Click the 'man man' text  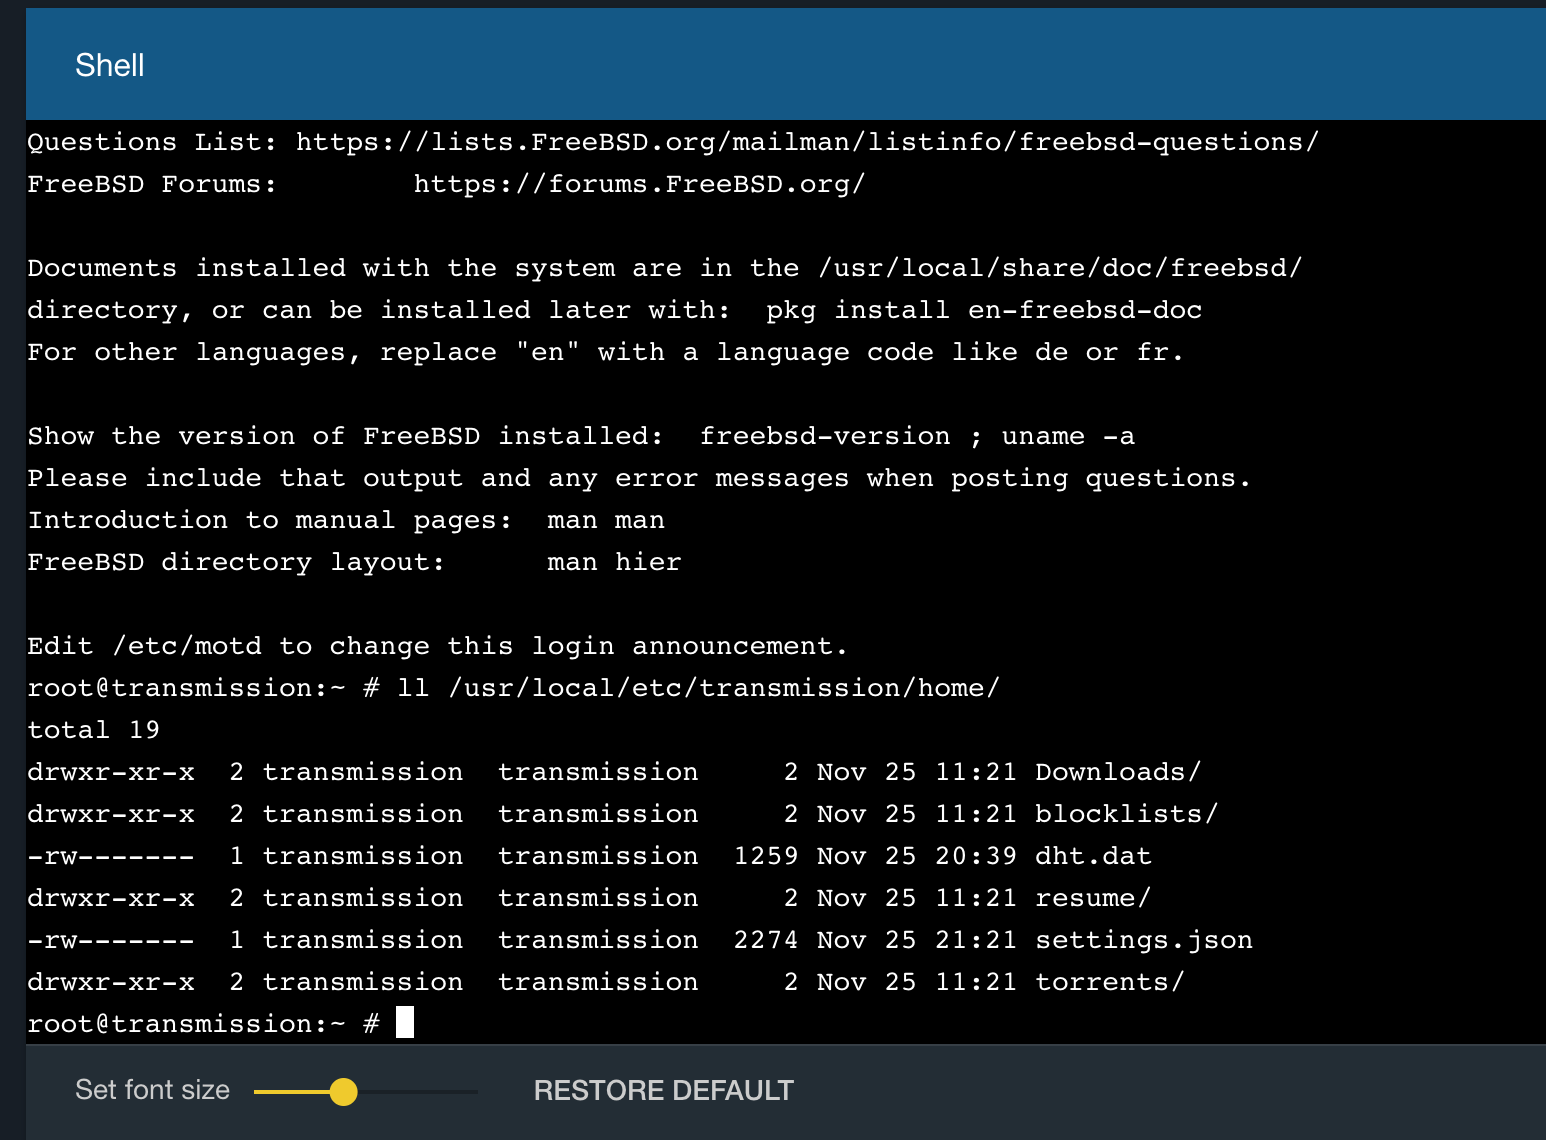click(606, 520)
